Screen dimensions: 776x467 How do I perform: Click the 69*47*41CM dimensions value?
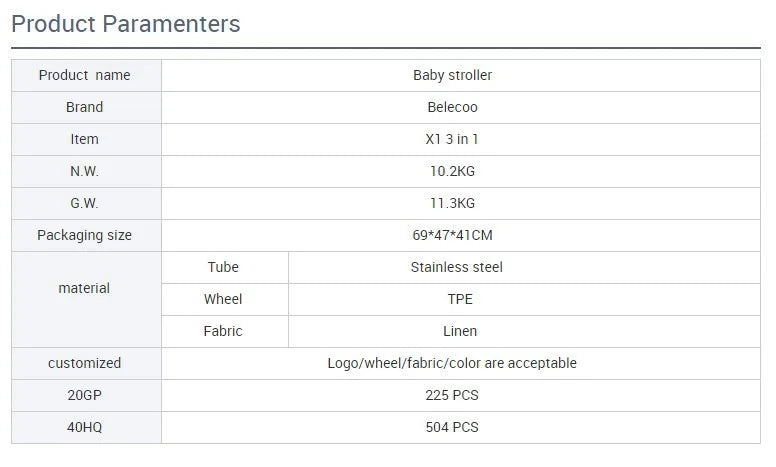(x=452, y=235)
